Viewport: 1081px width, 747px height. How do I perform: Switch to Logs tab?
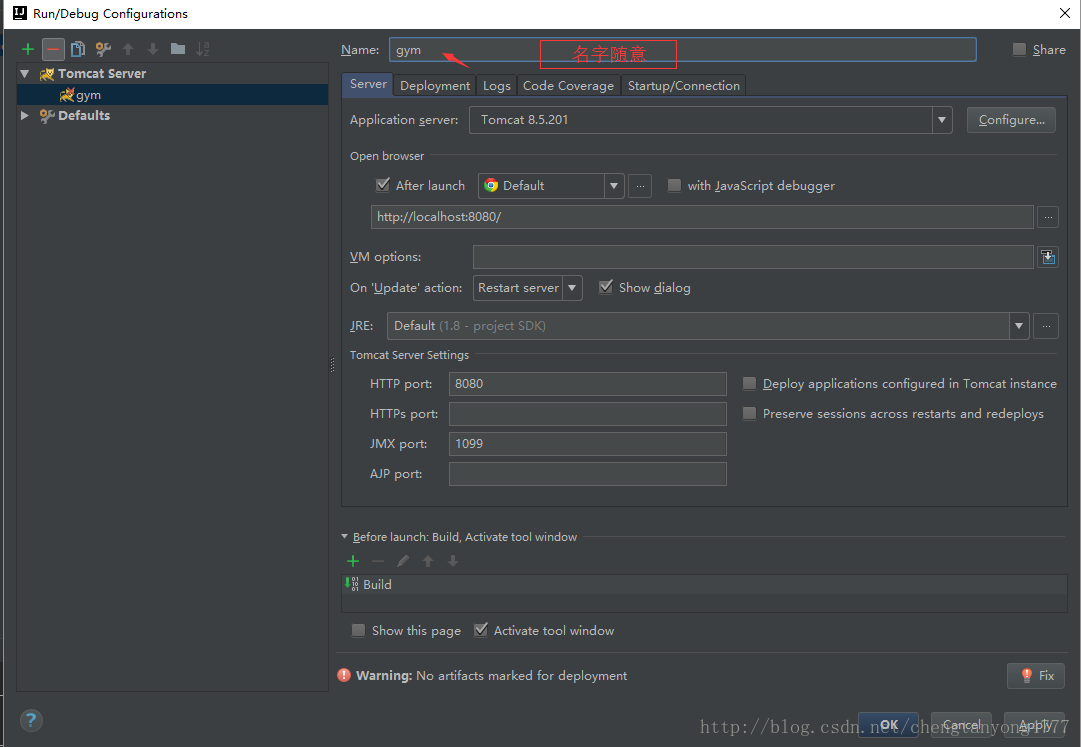(x=496, y=85)
